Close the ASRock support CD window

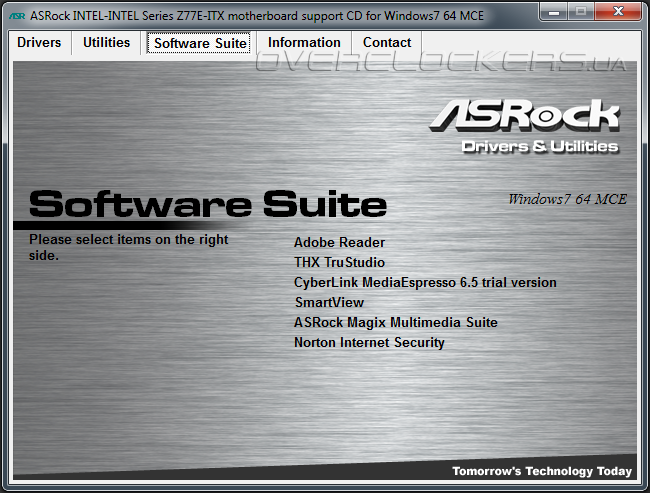(618, 12)
